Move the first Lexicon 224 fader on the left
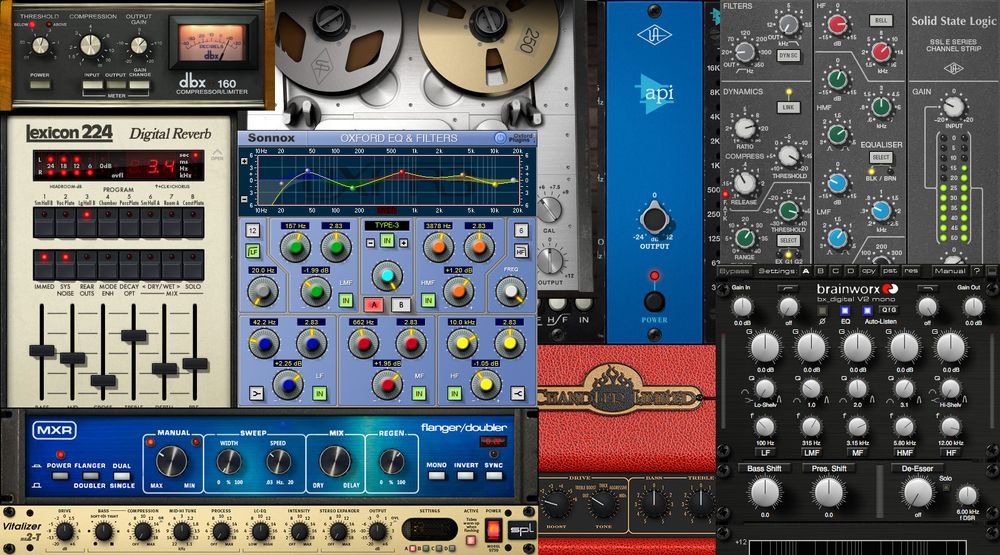Screen dimensions: 1000x555 coord(41,350)
